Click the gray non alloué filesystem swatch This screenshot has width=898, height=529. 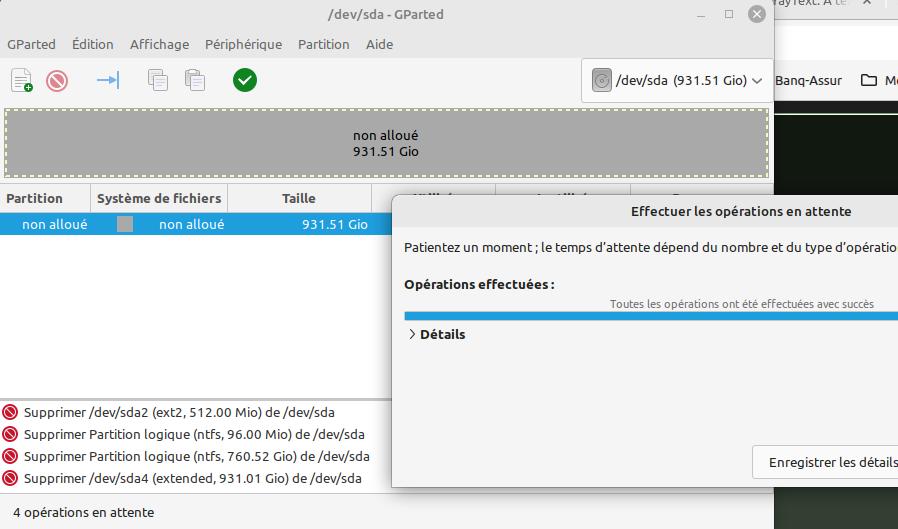click(x=125, y=225)
